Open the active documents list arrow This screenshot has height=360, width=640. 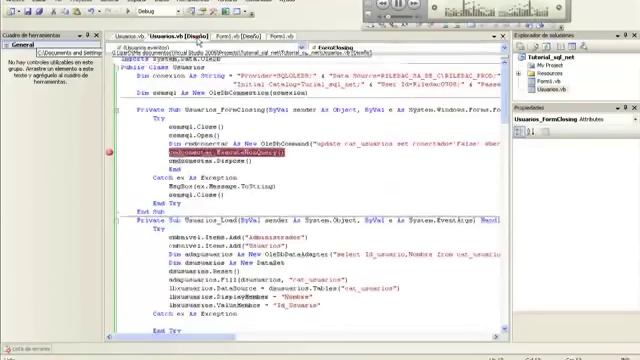point(494,36)
